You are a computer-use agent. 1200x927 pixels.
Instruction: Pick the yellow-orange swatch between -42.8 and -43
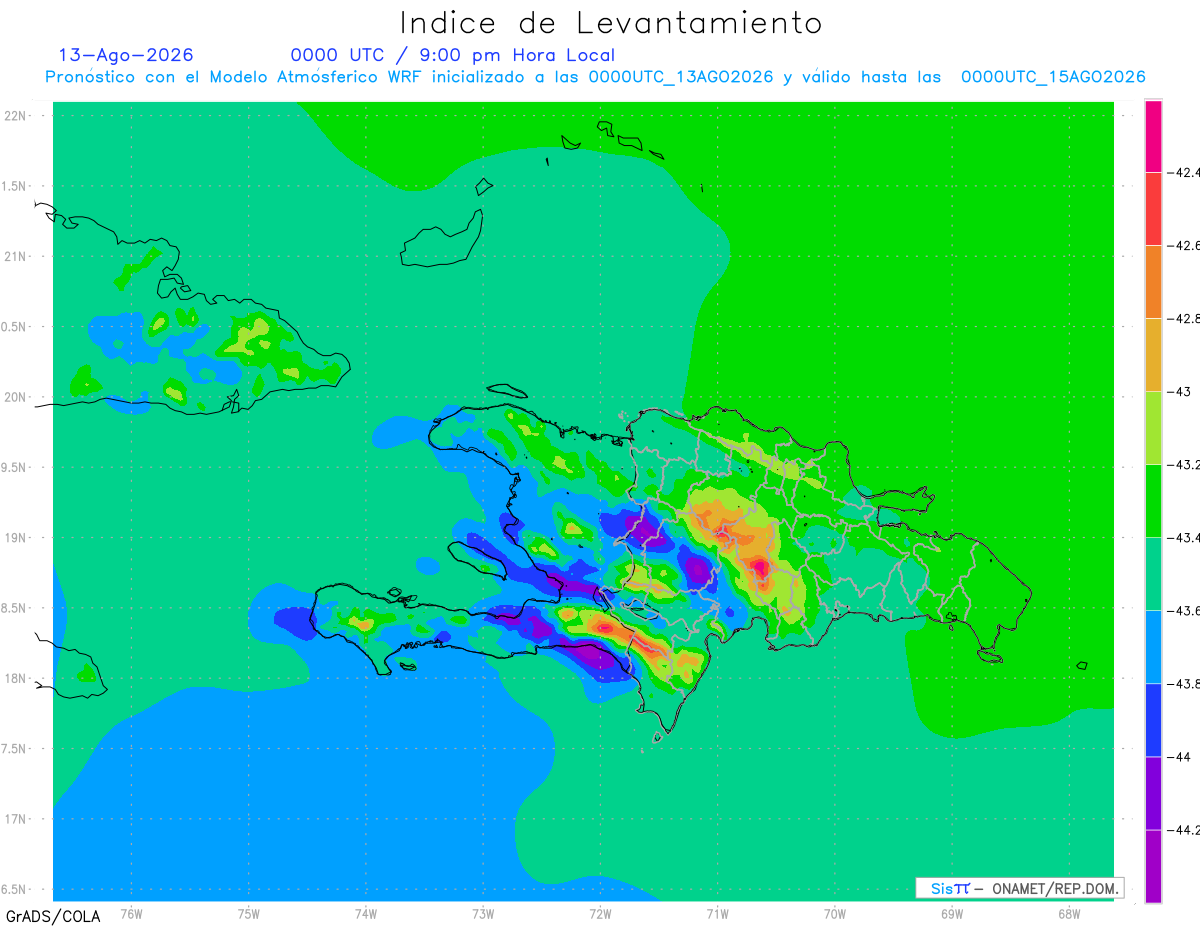click(1154, 355)
